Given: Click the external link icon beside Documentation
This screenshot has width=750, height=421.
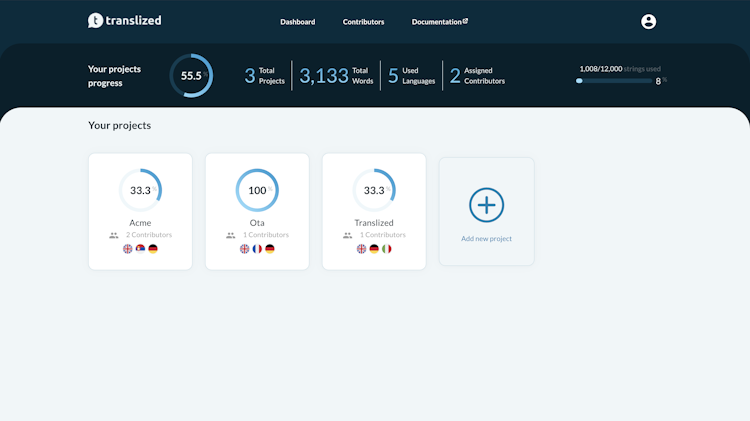Looking at the screenshot, I should 465,21.
